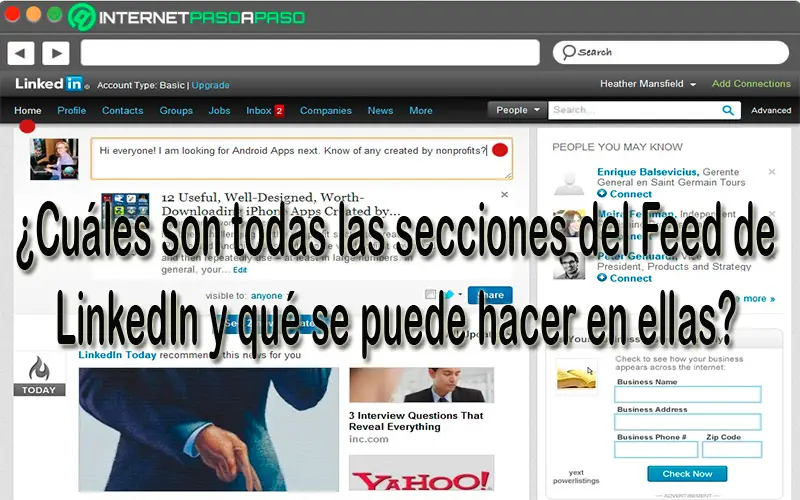Click the yellow pages ad image
Image resolution: width=800 pixels, height=500 pixels.
pos(576,377)
